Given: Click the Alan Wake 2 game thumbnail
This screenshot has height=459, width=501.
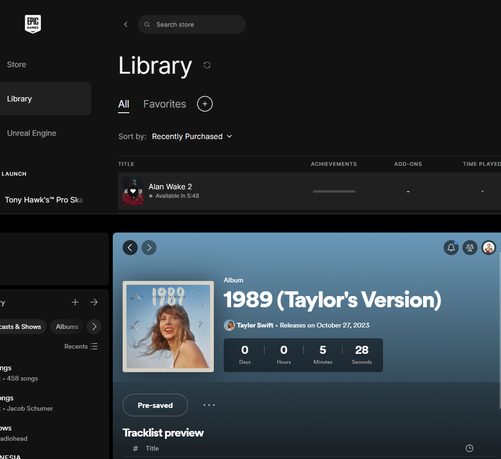Looking at the screenshot, I should [x=133, y=191].
